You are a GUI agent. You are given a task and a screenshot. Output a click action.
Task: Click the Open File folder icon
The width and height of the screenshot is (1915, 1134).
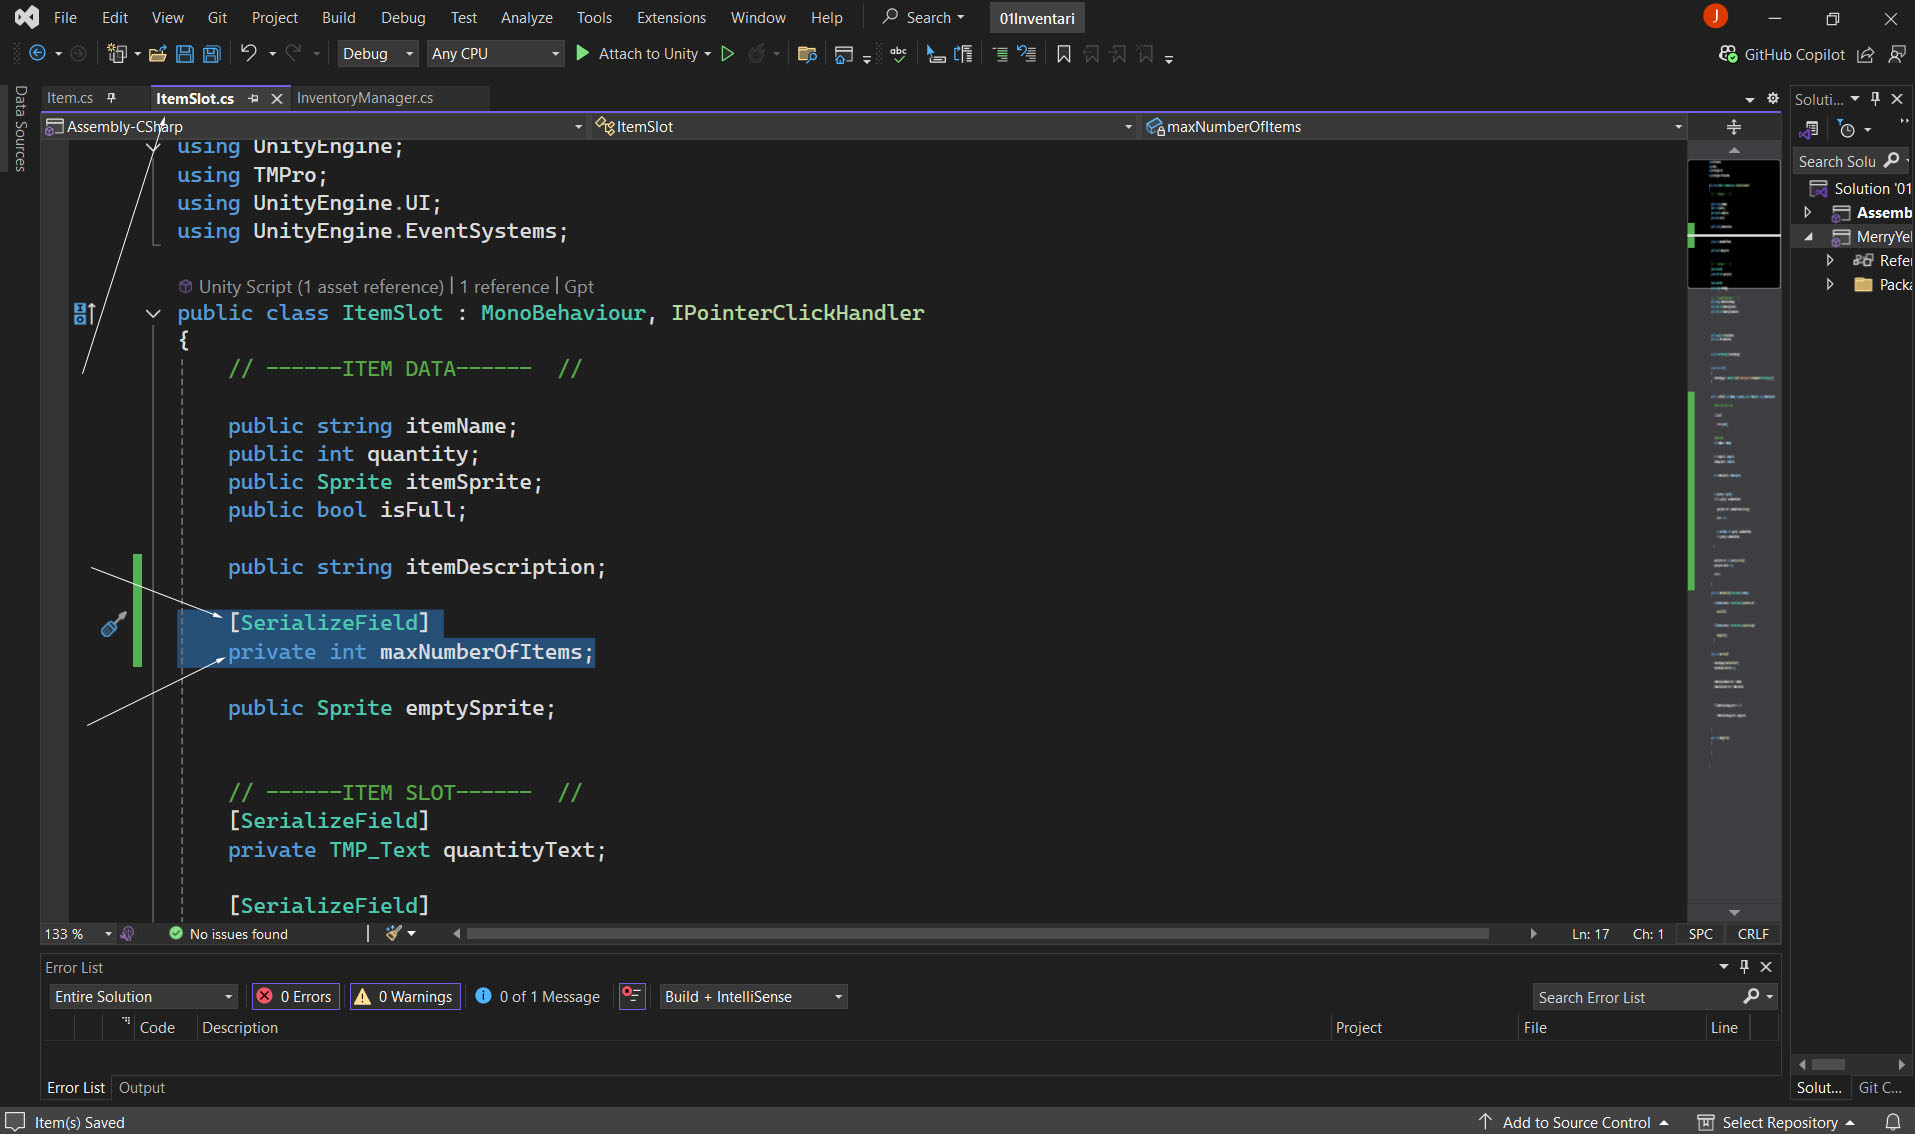pos(157,54)
